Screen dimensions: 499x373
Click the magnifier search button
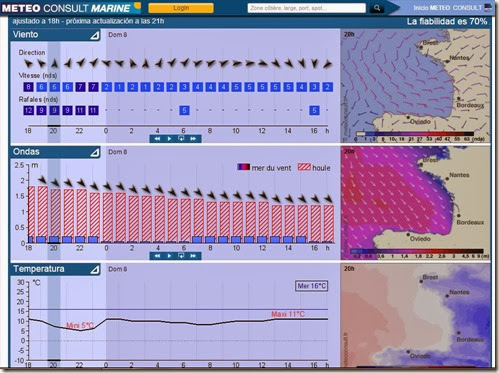coord(377,8)
